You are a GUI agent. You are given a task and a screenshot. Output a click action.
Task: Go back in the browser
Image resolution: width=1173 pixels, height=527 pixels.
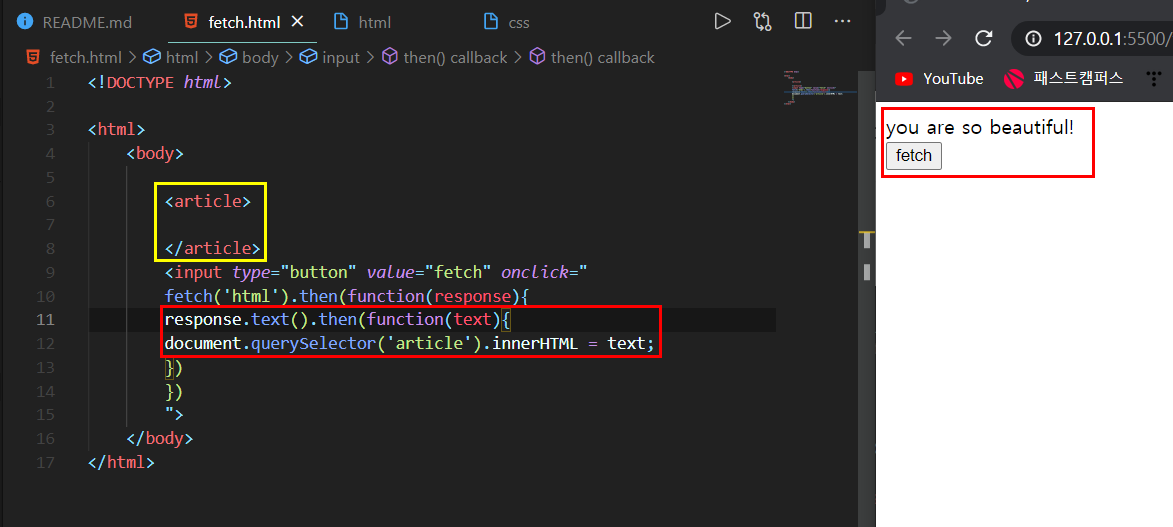pos(904,38)
